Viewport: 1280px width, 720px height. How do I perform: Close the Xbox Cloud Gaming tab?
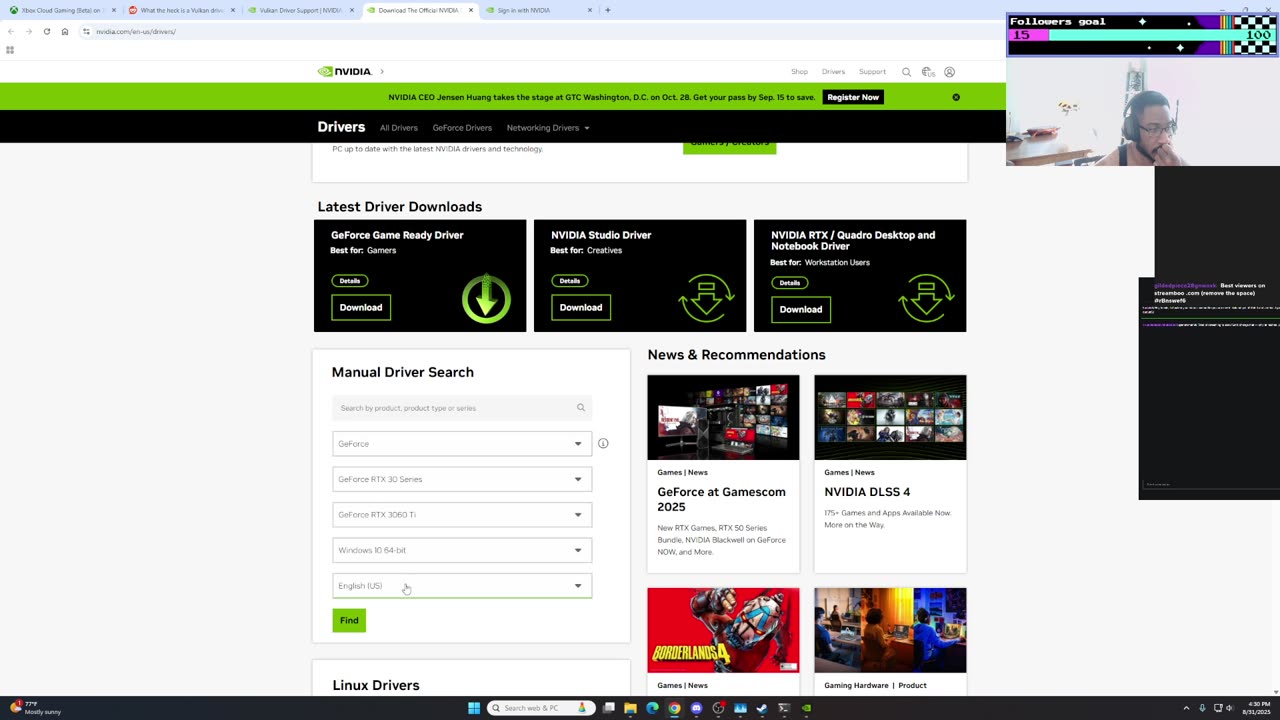pos(113,10)
